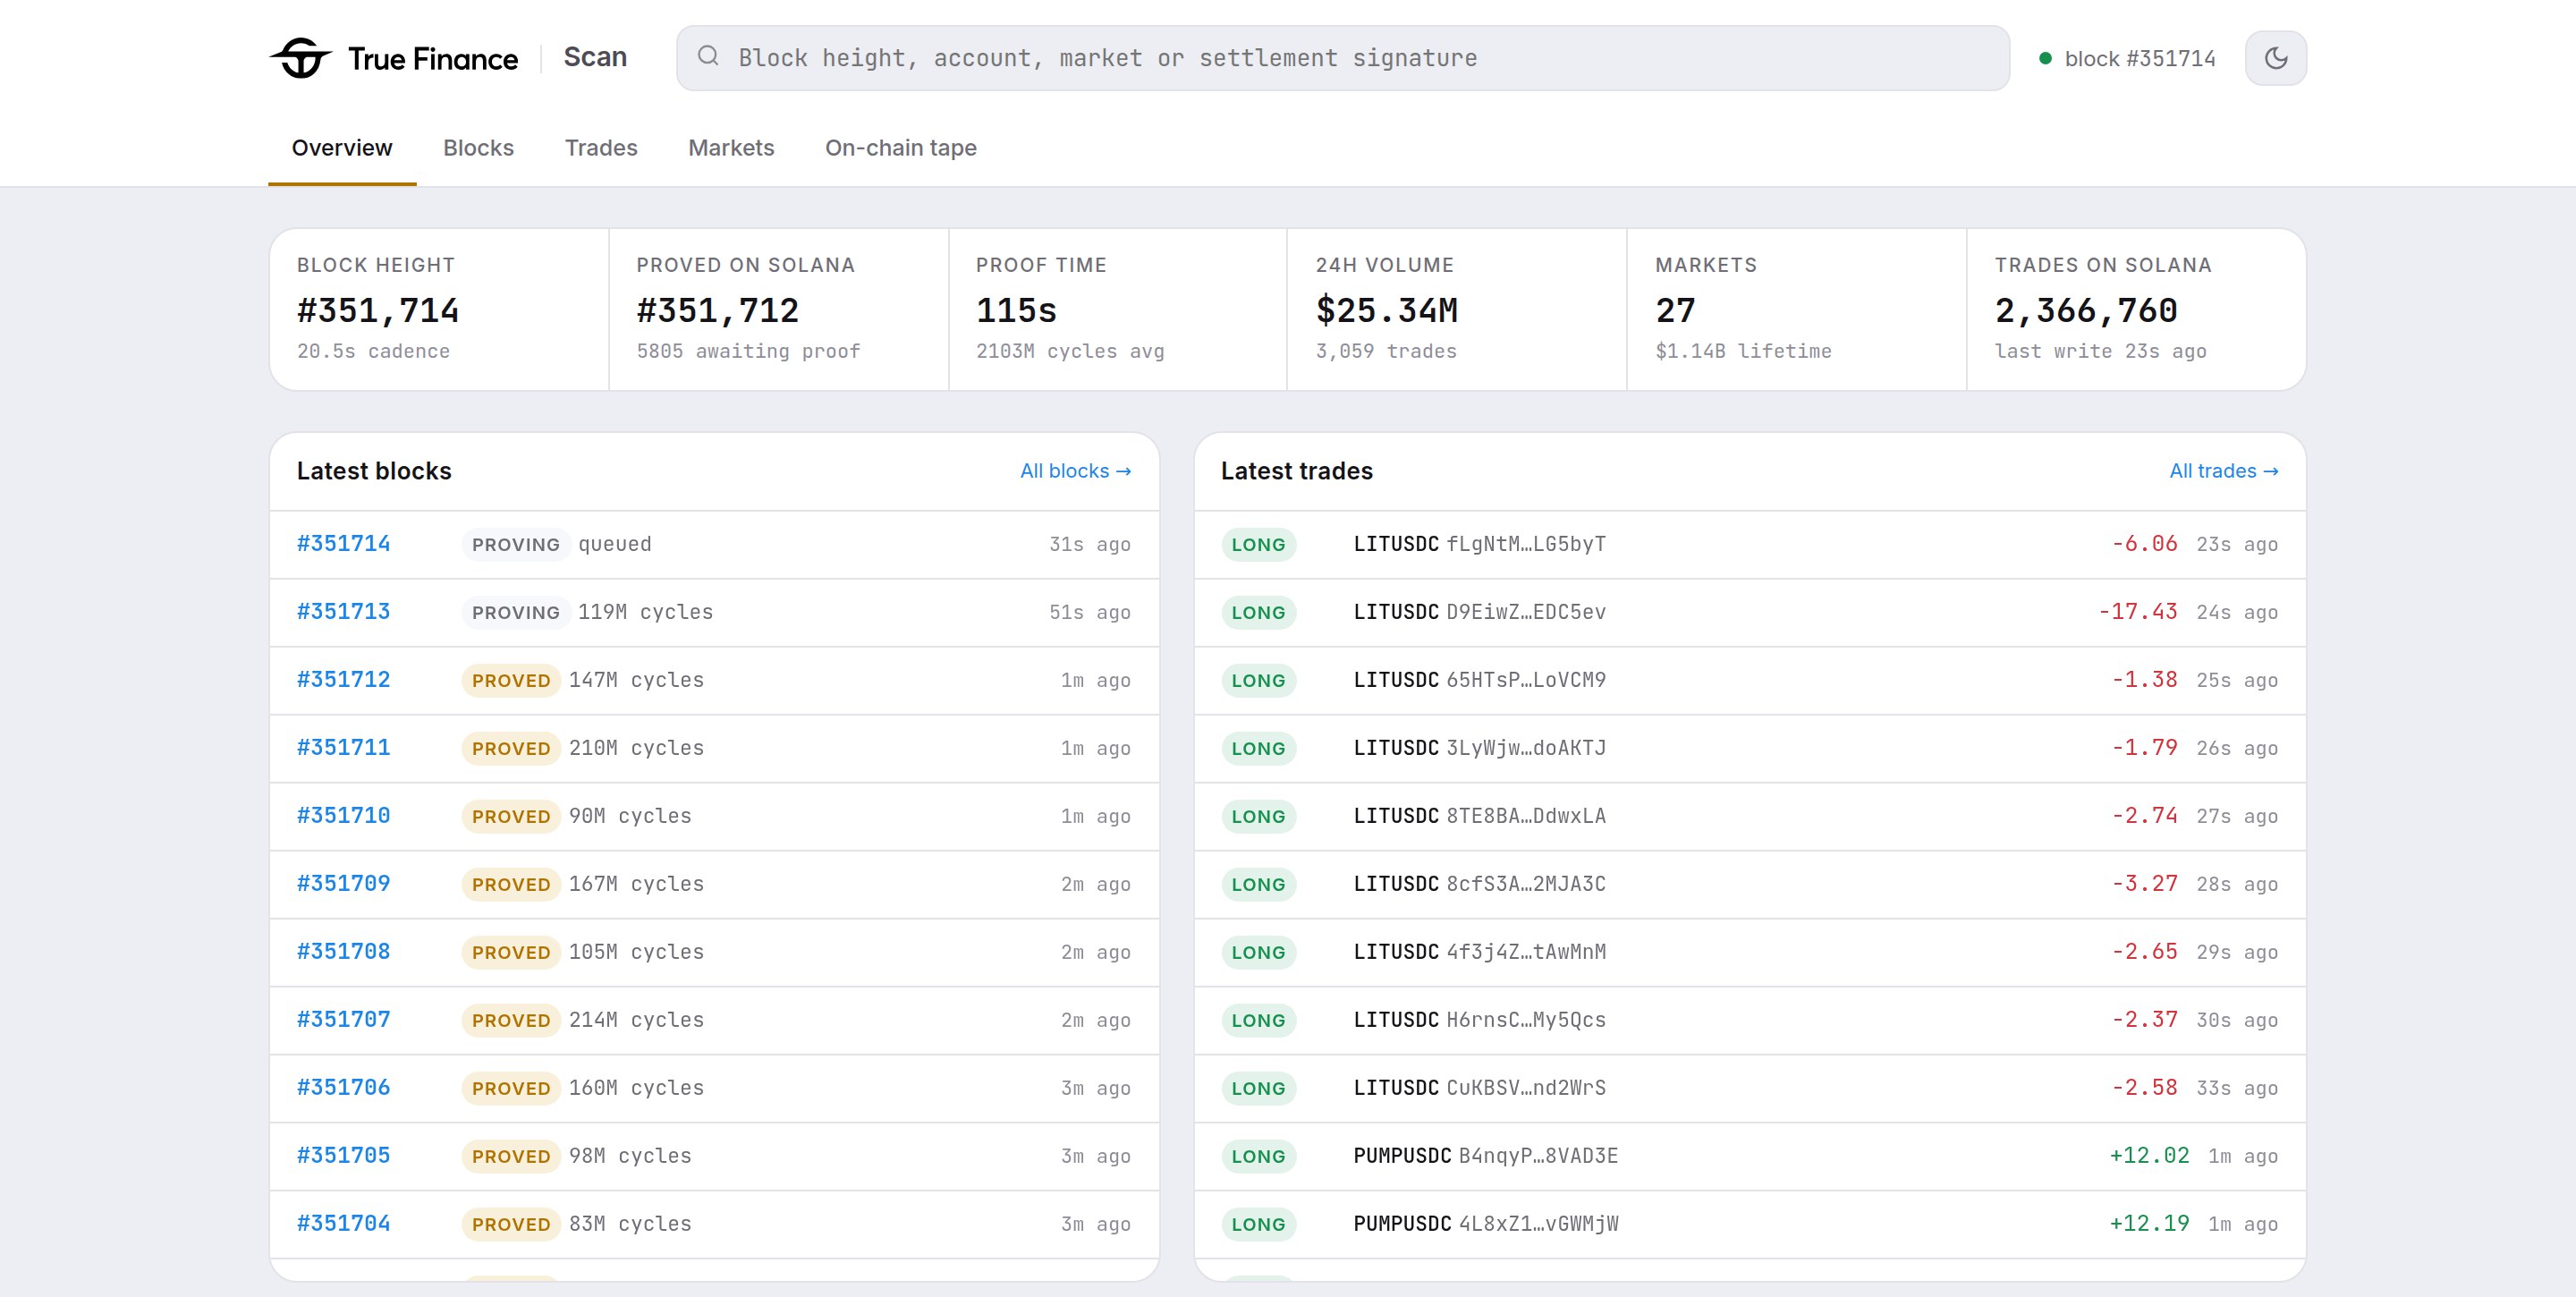This screenshot has width=2576, height=1297.
Task: Click the Proof Time 115s stat
Action: [x=1117, y=309]
